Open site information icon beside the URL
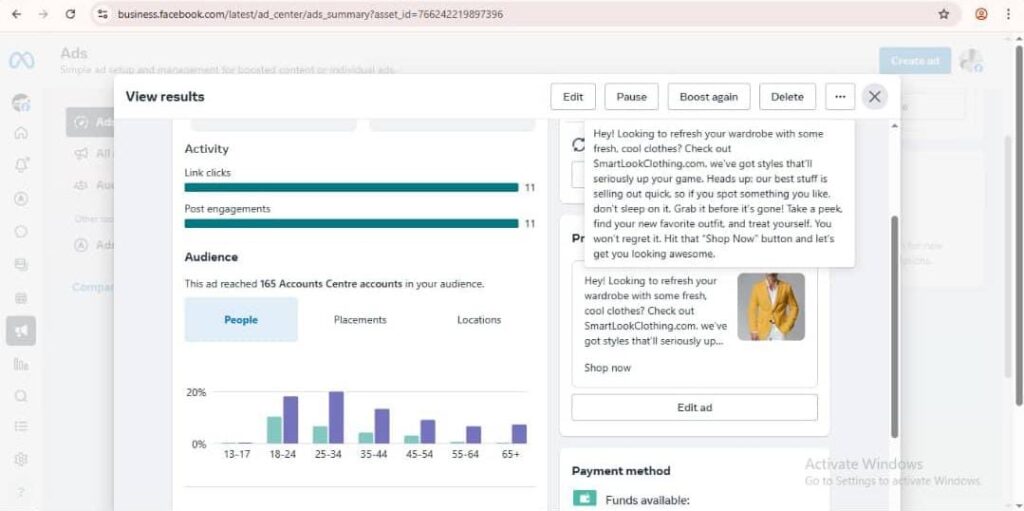The height and width of the screenshot is (511, 1024). pyautogui.click(x=101, y=14)
